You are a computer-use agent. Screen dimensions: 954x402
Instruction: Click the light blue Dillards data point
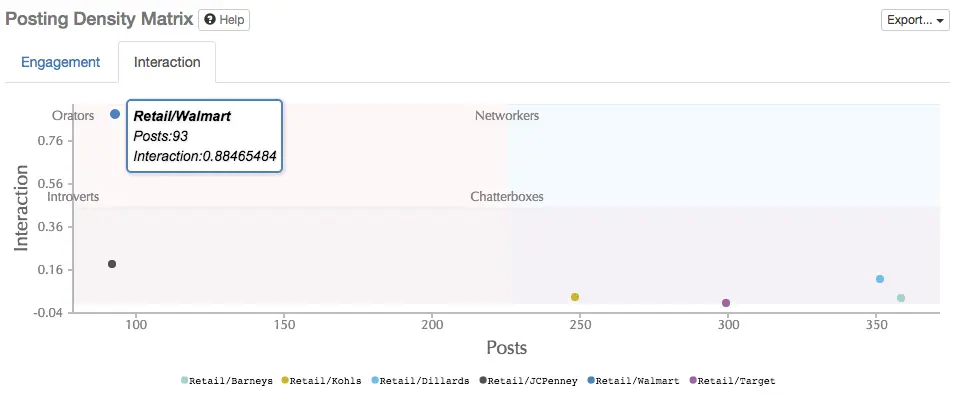point(880,279)
